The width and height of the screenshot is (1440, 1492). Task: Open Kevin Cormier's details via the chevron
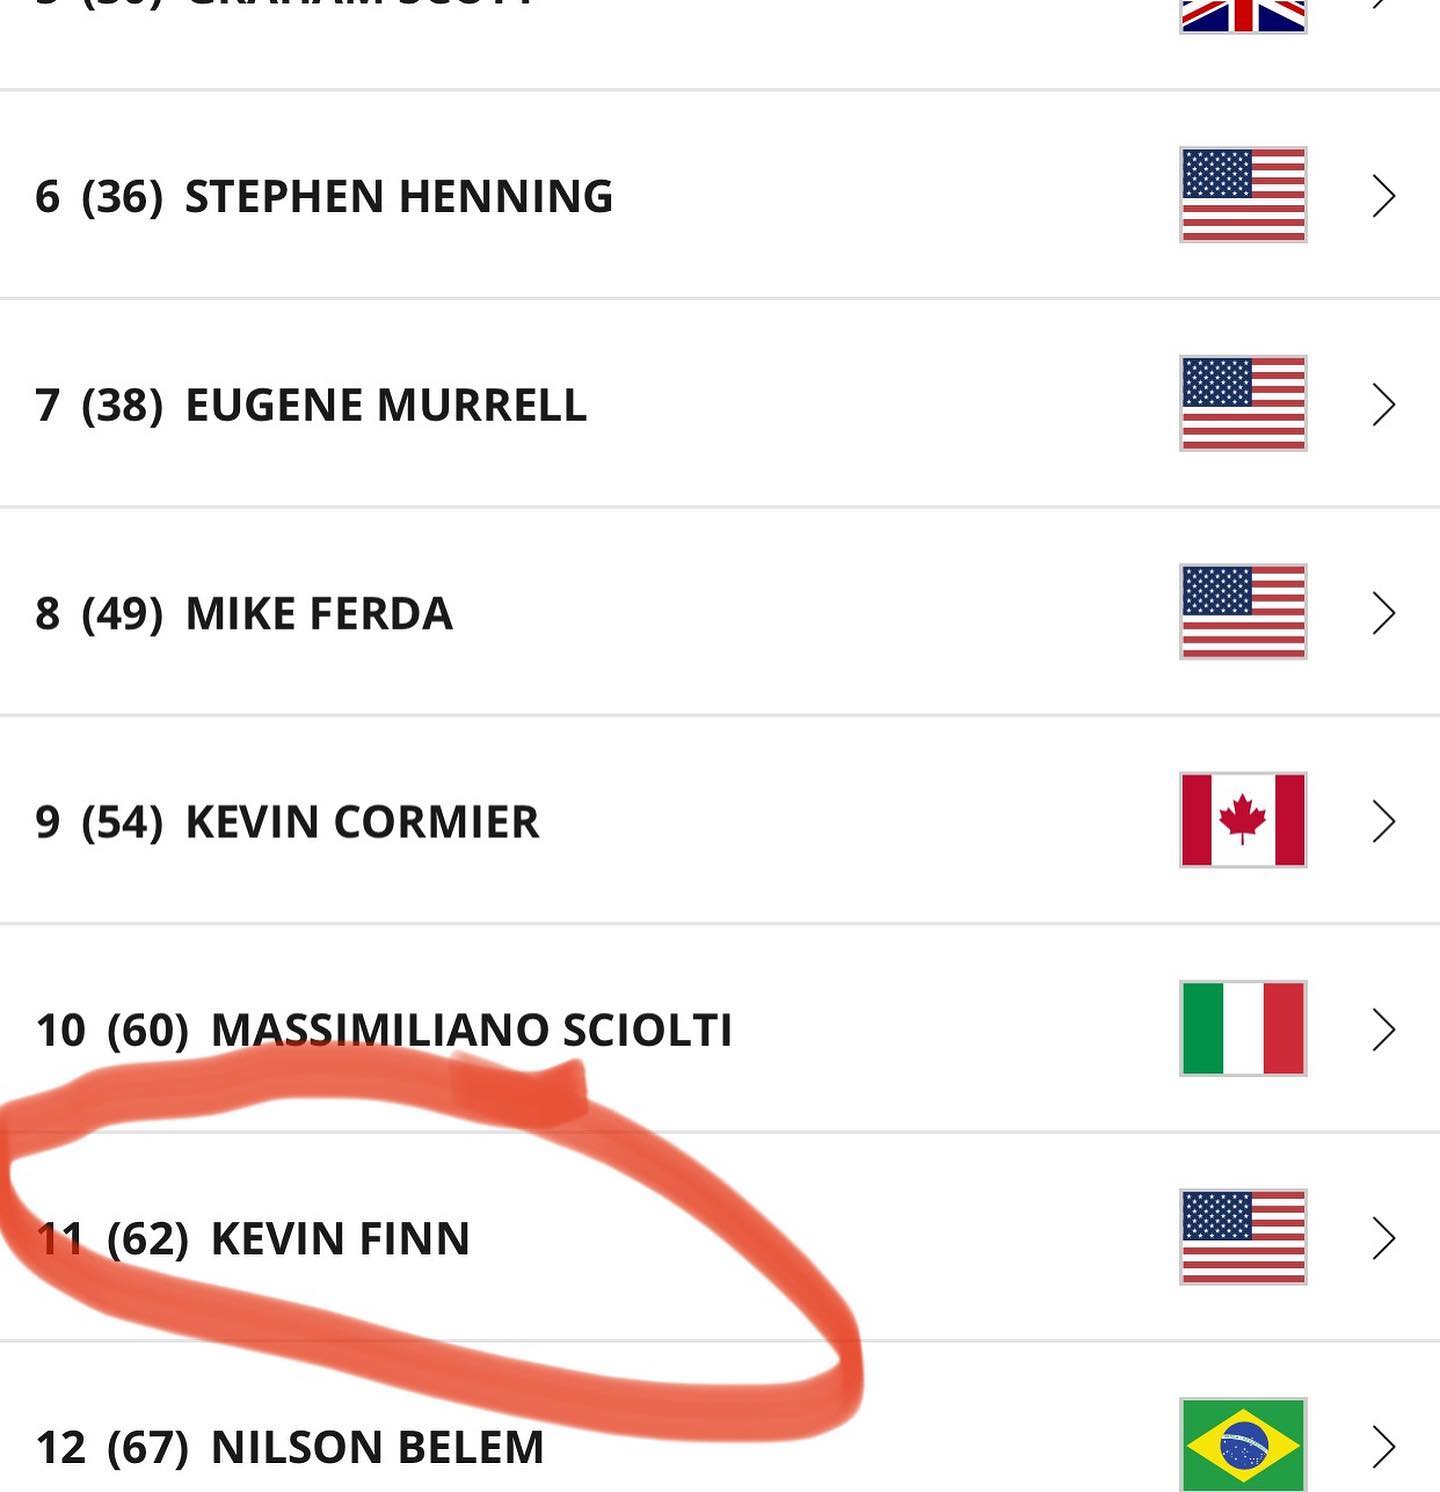pyautogui.click(x=1384, y=821)
